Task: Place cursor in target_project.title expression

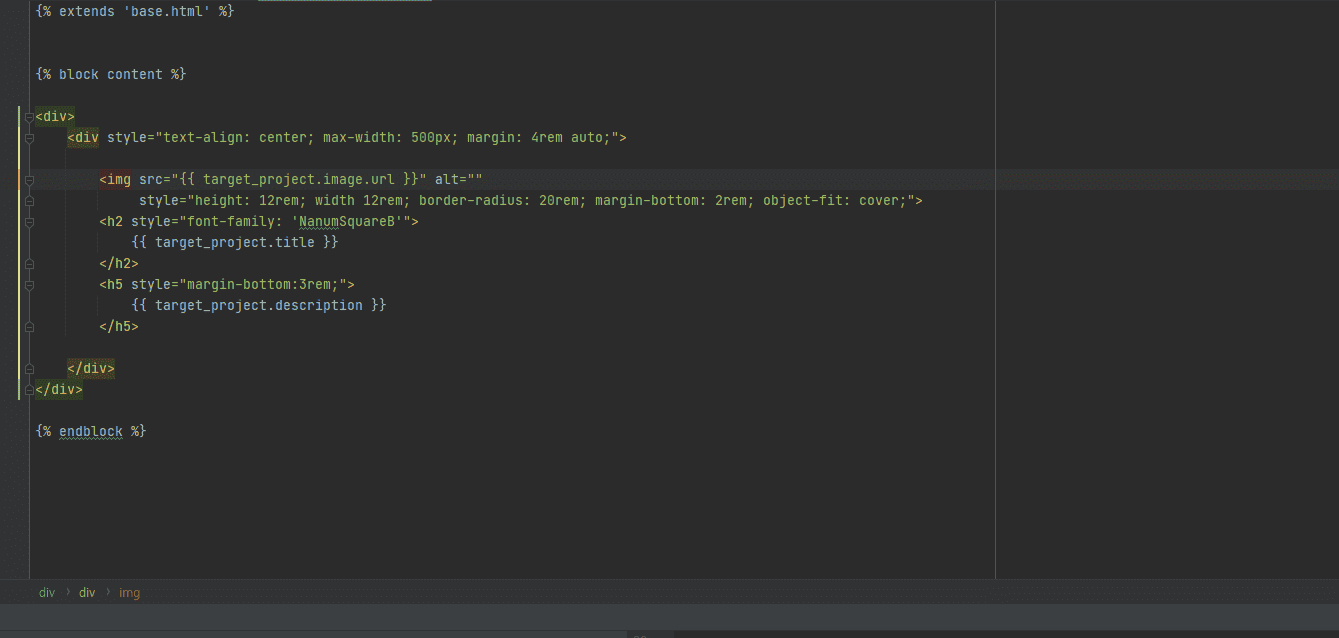Action: pyautogui.click(x=234, y=243)
